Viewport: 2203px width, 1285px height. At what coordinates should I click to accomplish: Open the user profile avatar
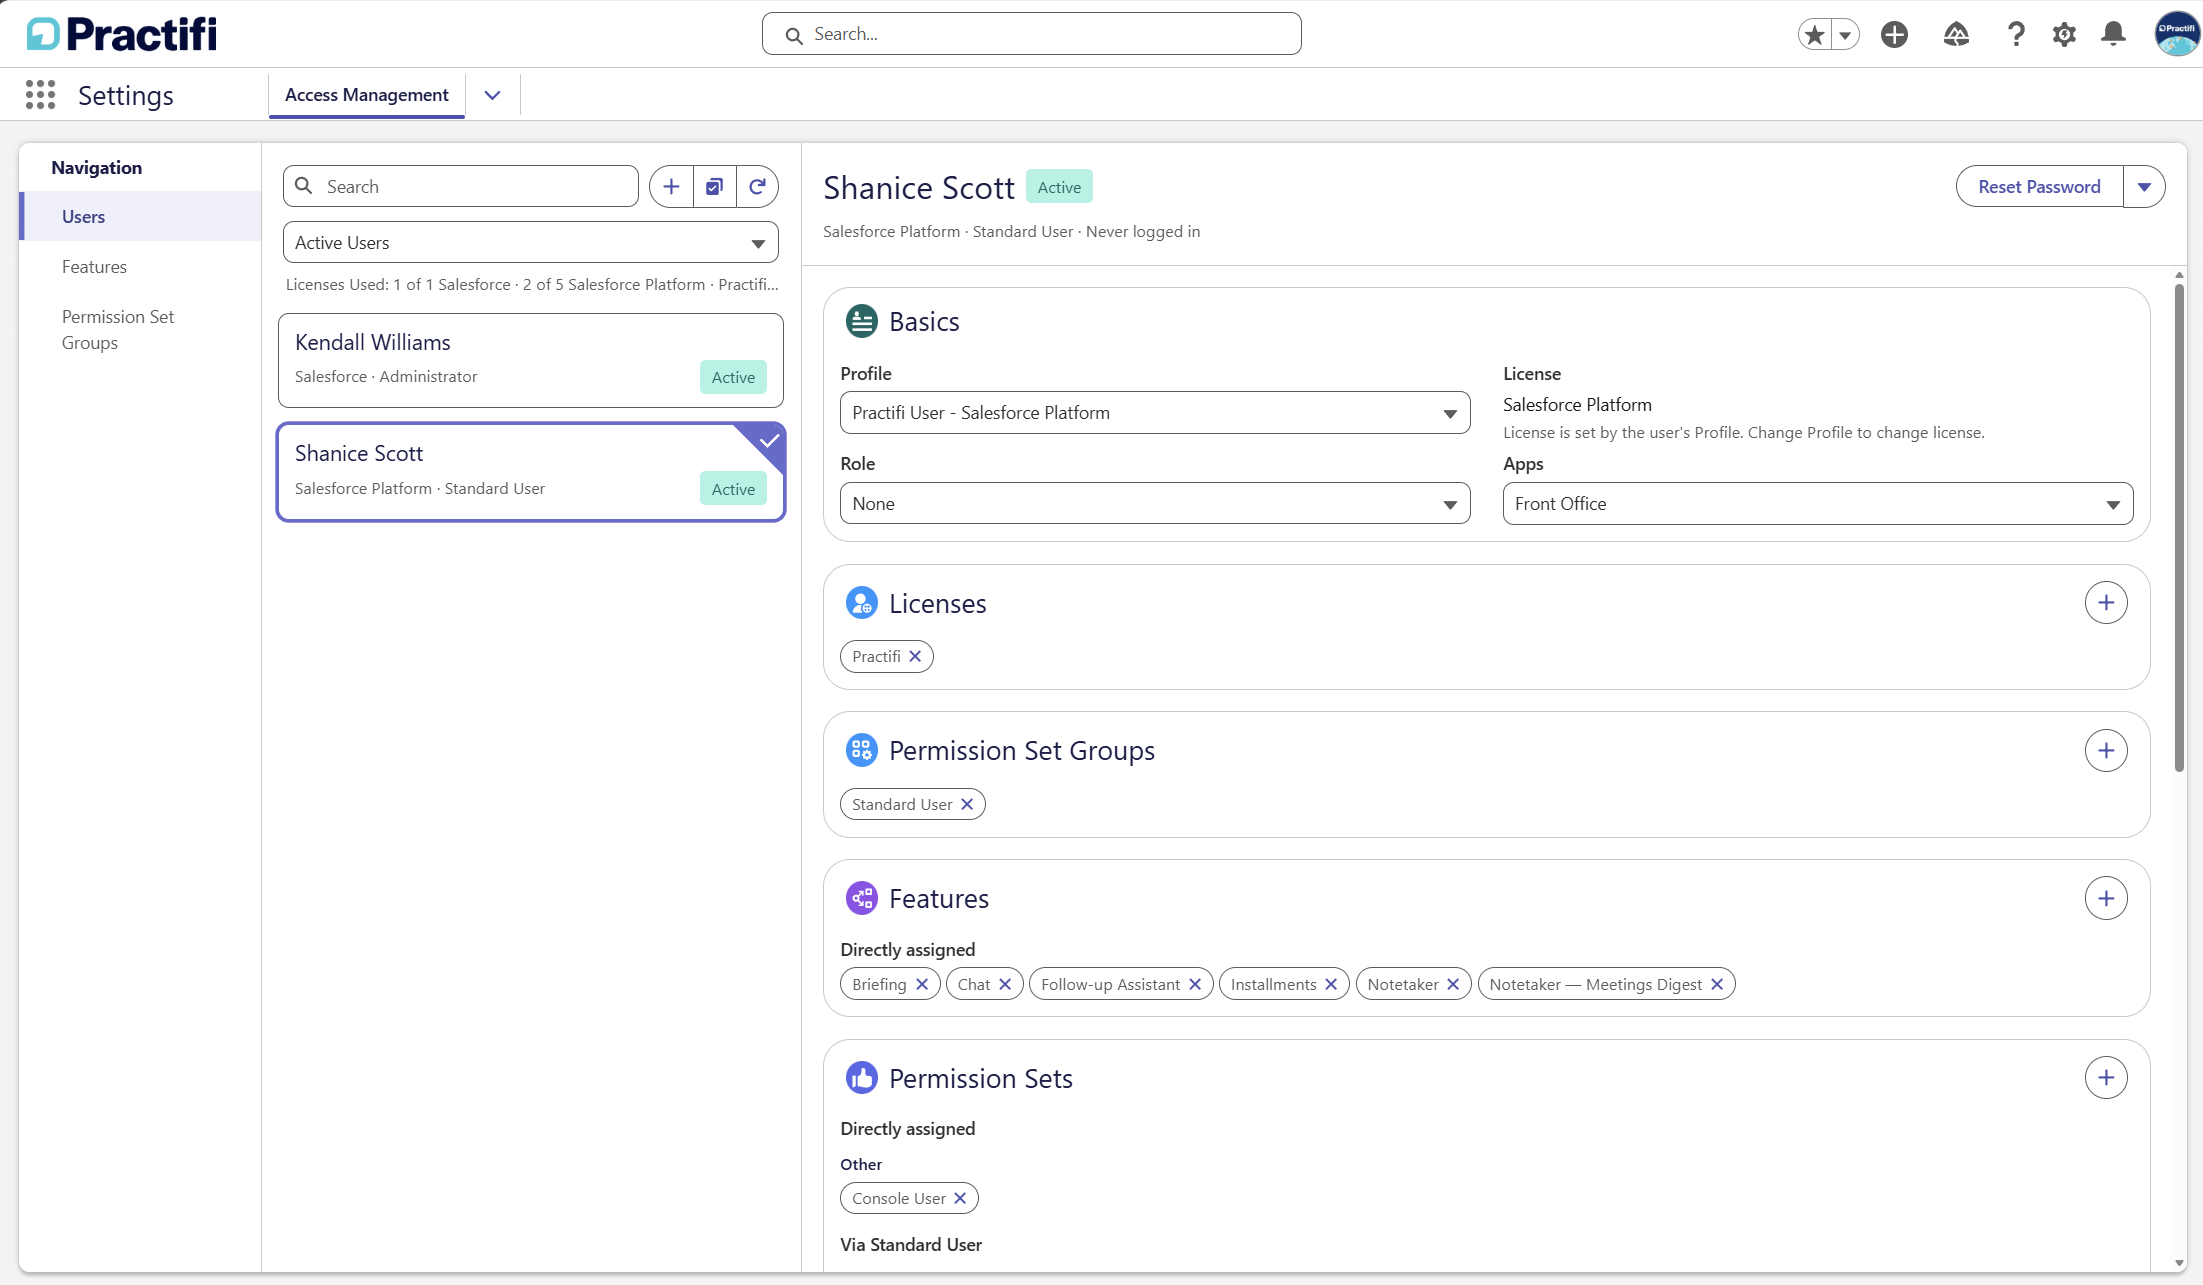2176,34
